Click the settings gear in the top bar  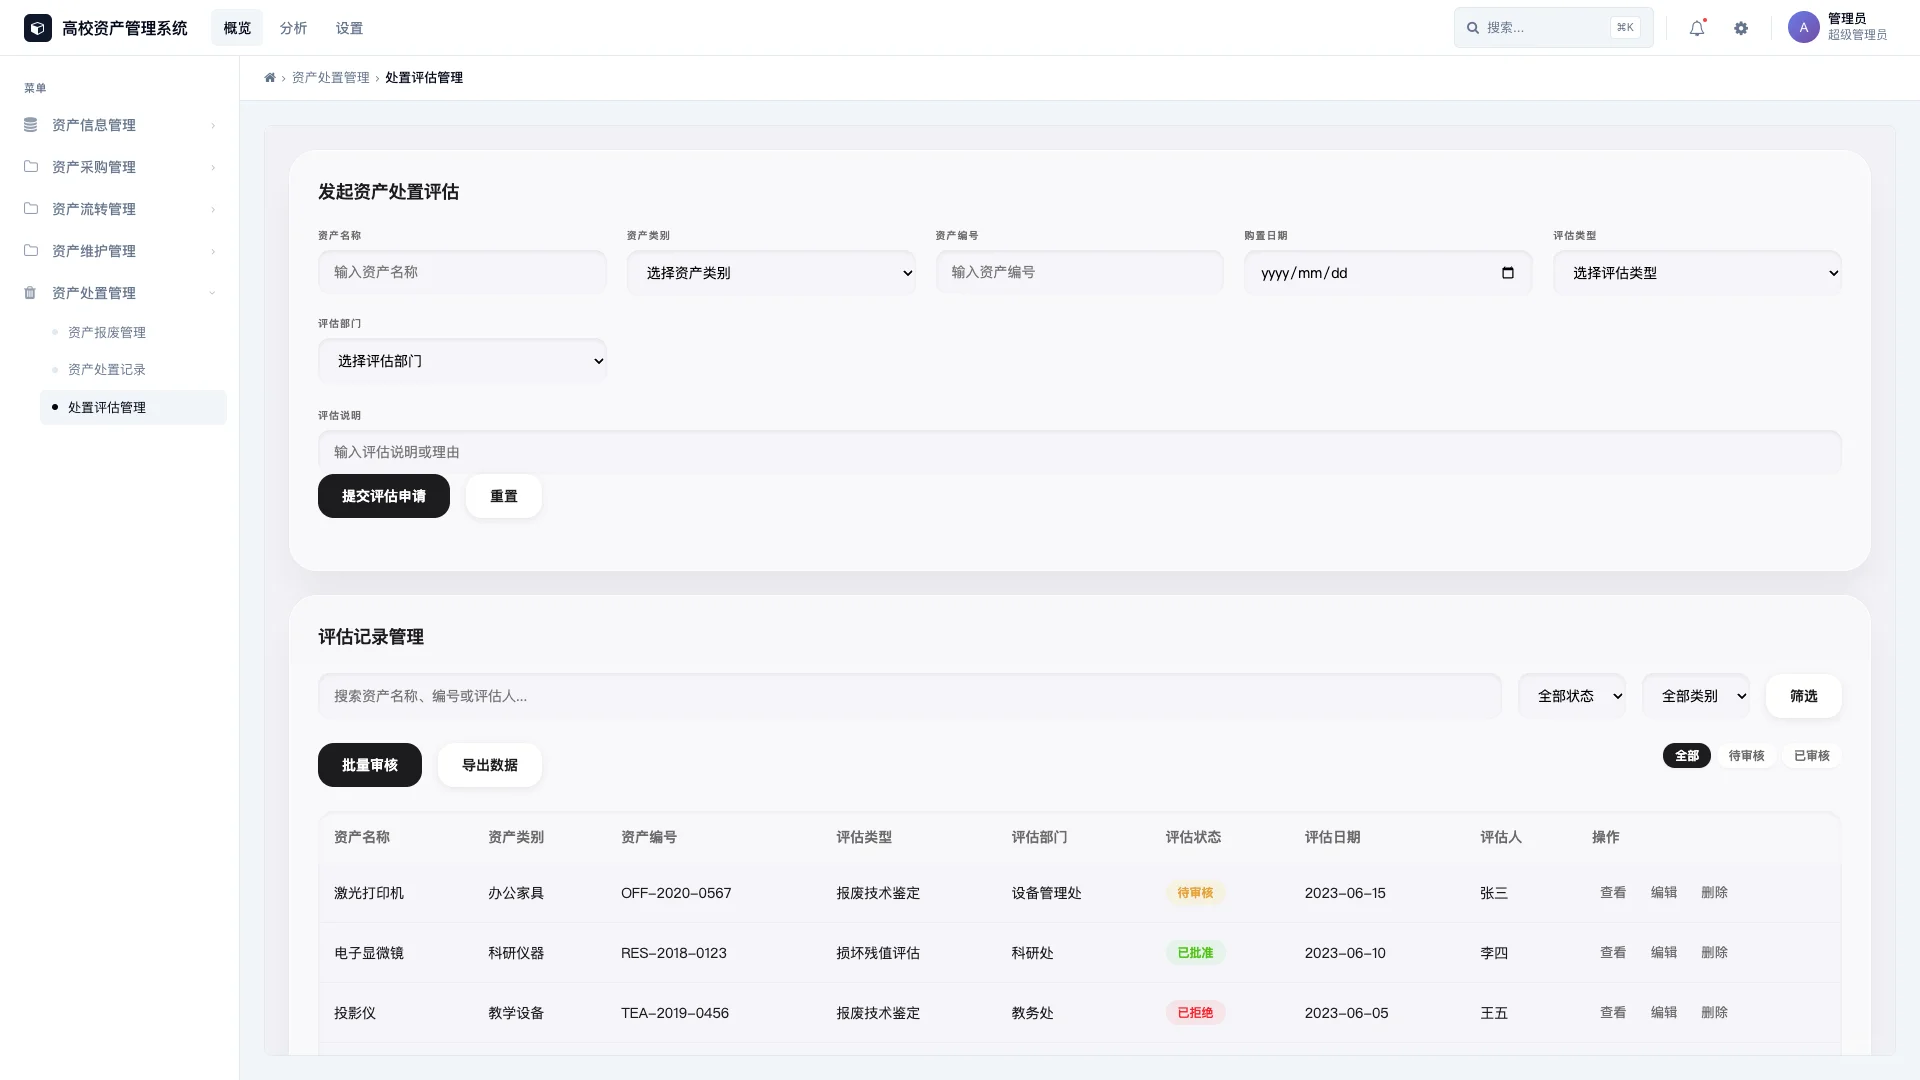pos(1740,28)
